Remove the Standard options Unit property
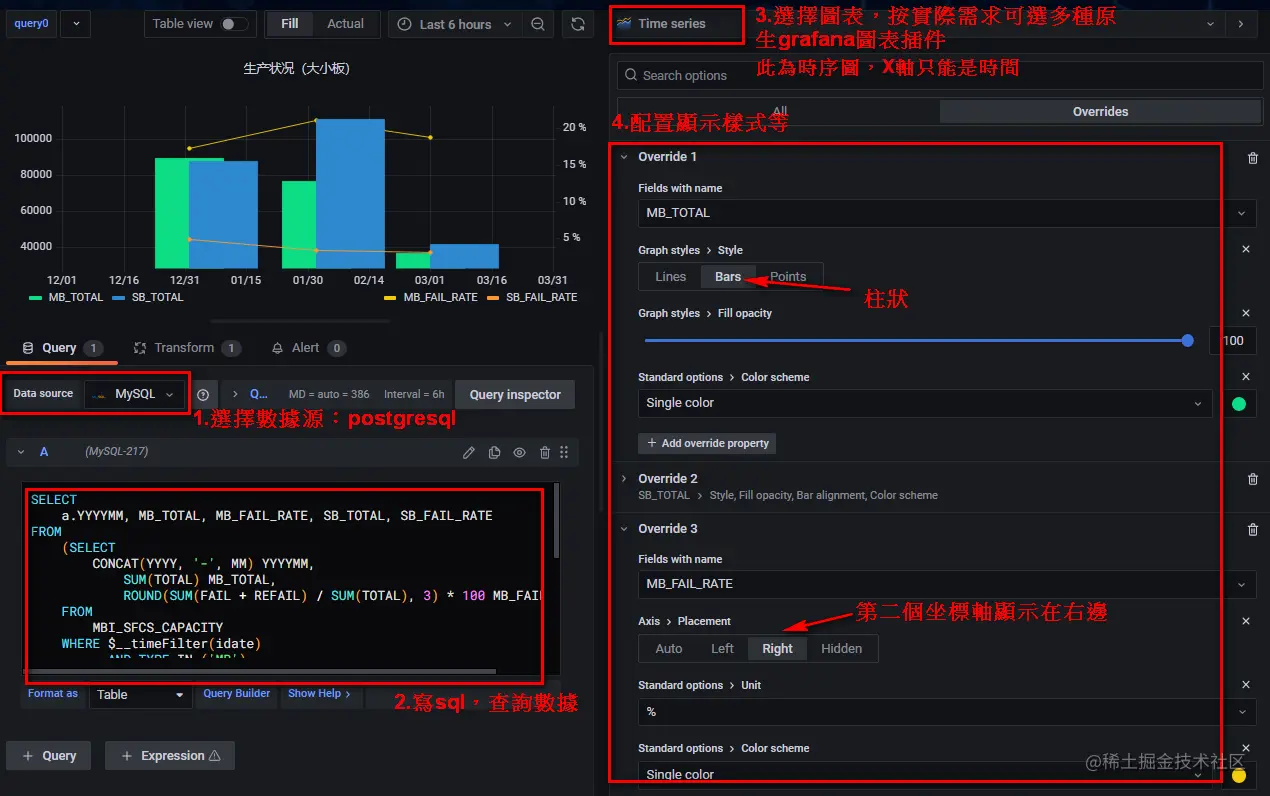1270x796 pixels. click(x=1246, y=685)
